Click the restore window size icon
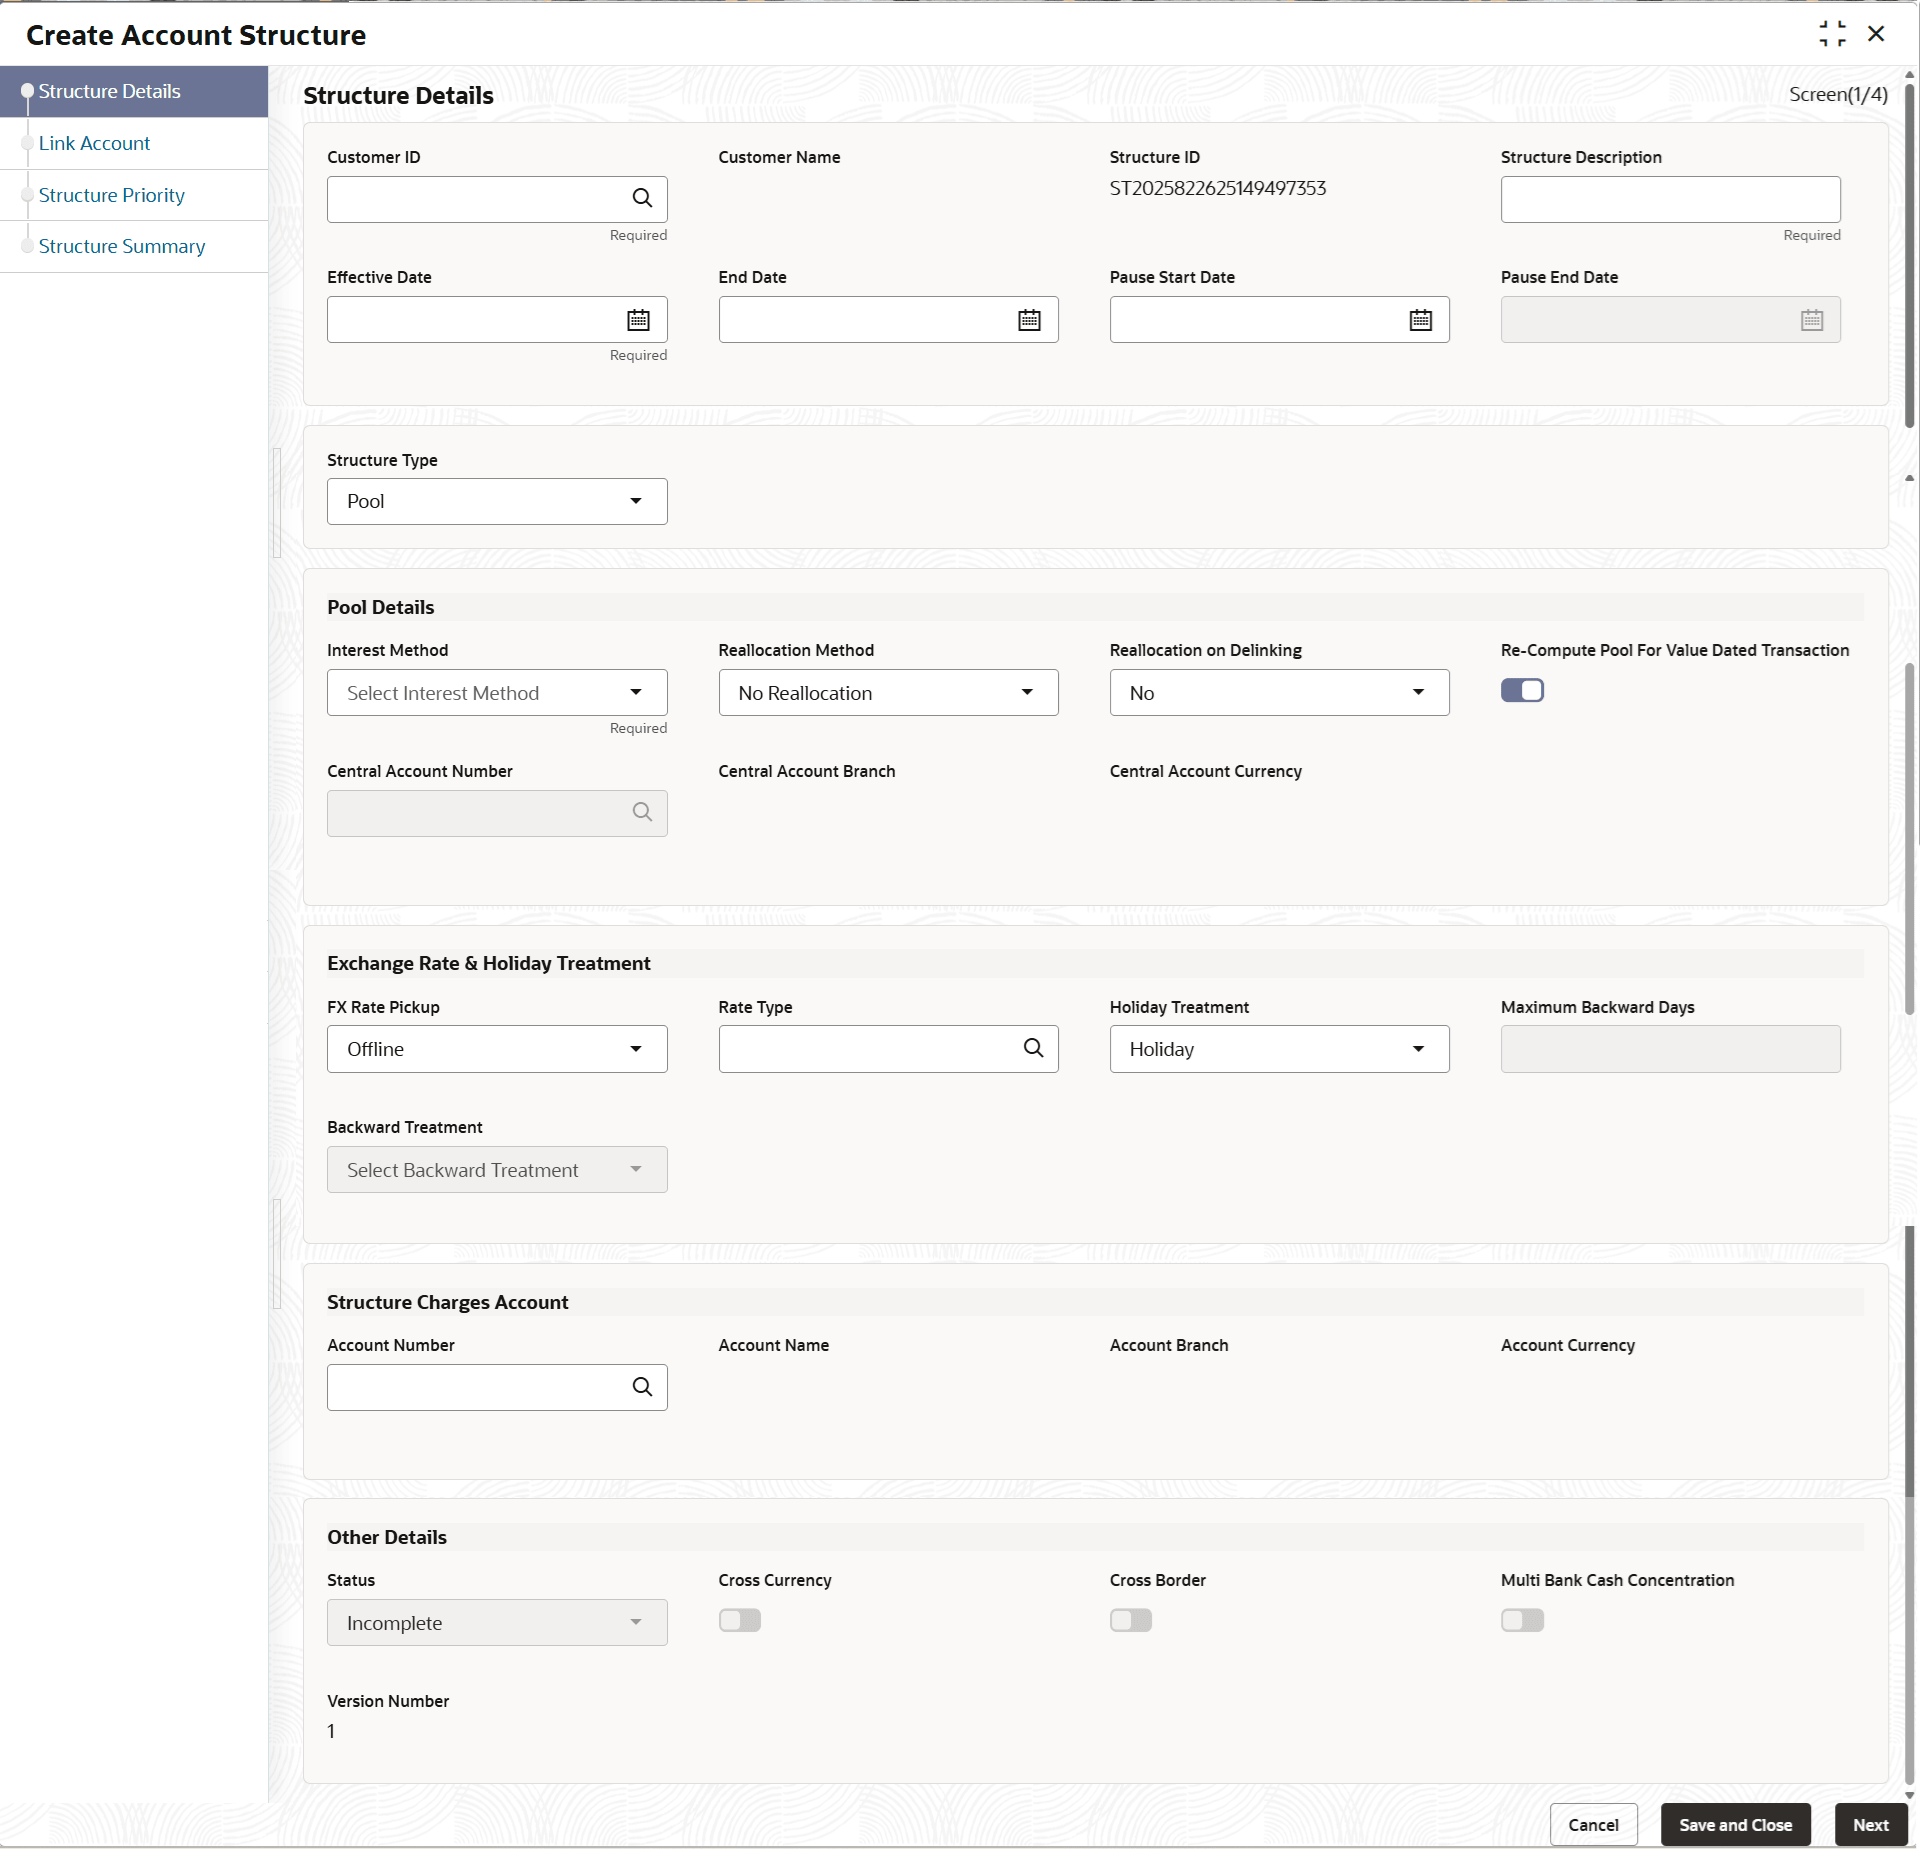Viewport: 1920px width, 1849px height. (x=1833, y=33)
